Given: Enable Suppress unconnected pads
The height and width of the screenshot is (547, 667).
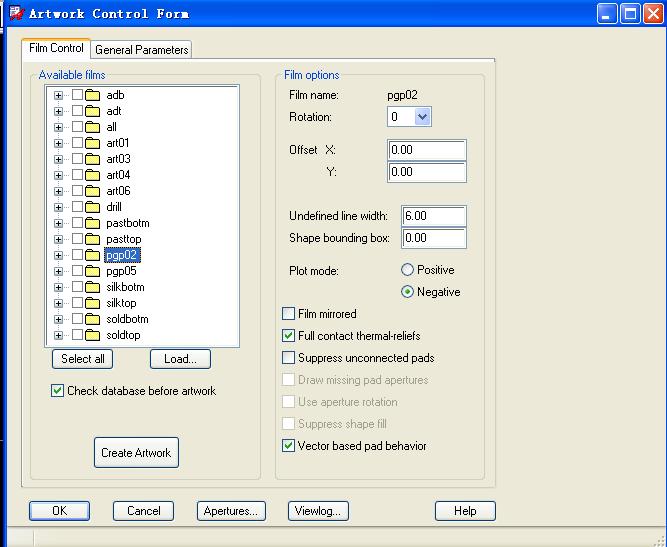Looking at the screenshot, I should point(288,358).
